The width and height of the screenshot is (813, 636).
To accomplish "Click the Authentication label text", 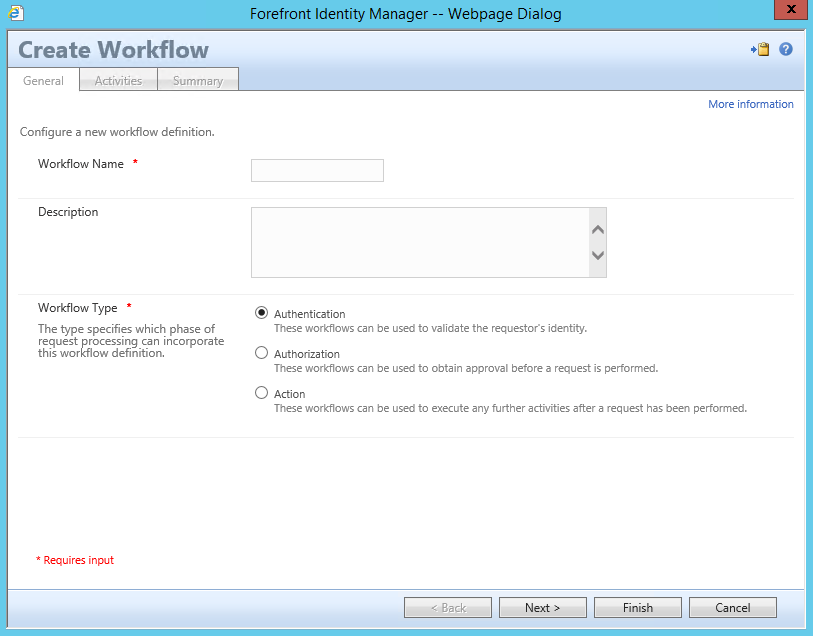I will point(310,314).
